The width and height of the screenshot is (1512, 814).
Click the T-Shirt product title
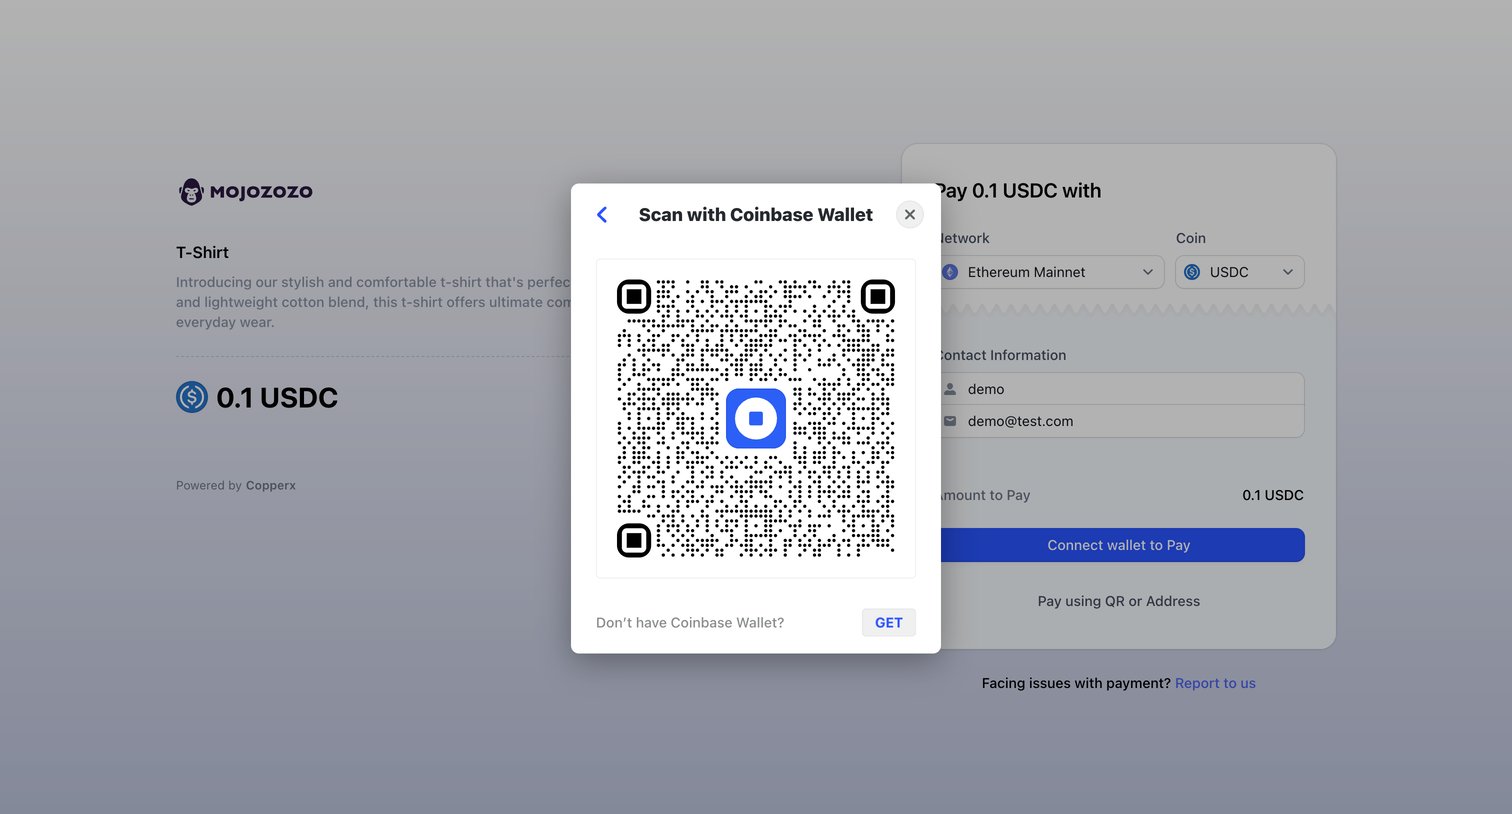point(202,252)
